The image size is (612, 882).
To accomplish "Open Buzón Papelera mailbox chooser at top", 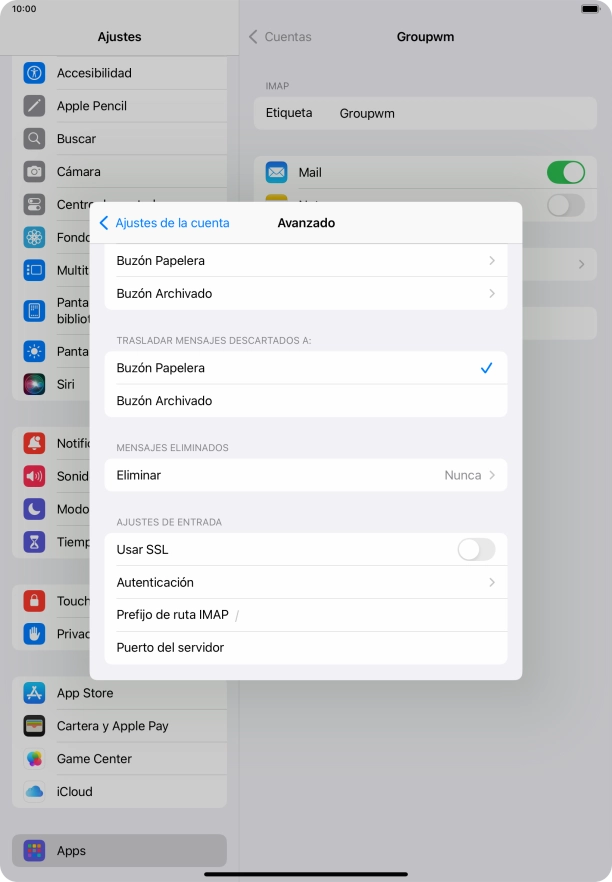I will tap(305, 261).
